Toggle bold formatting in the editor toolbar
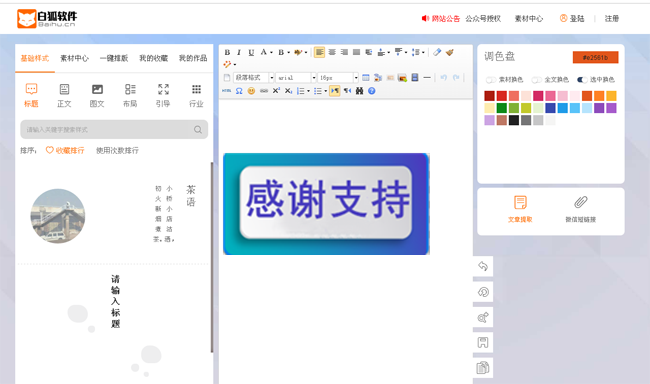 227,52
